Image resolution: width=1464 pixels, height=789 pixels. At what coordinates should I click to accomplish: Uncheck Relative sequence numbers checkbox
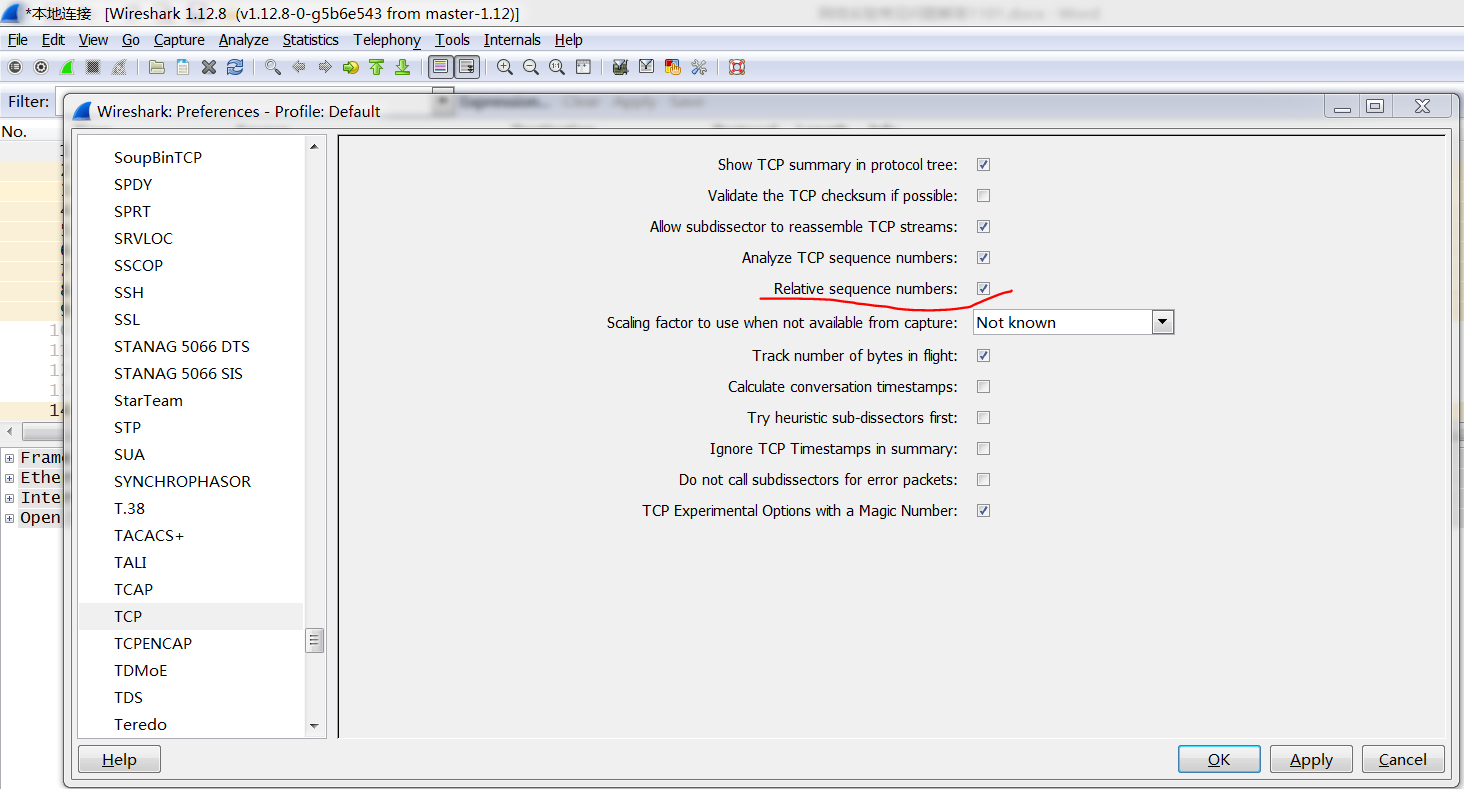[983, 289]
